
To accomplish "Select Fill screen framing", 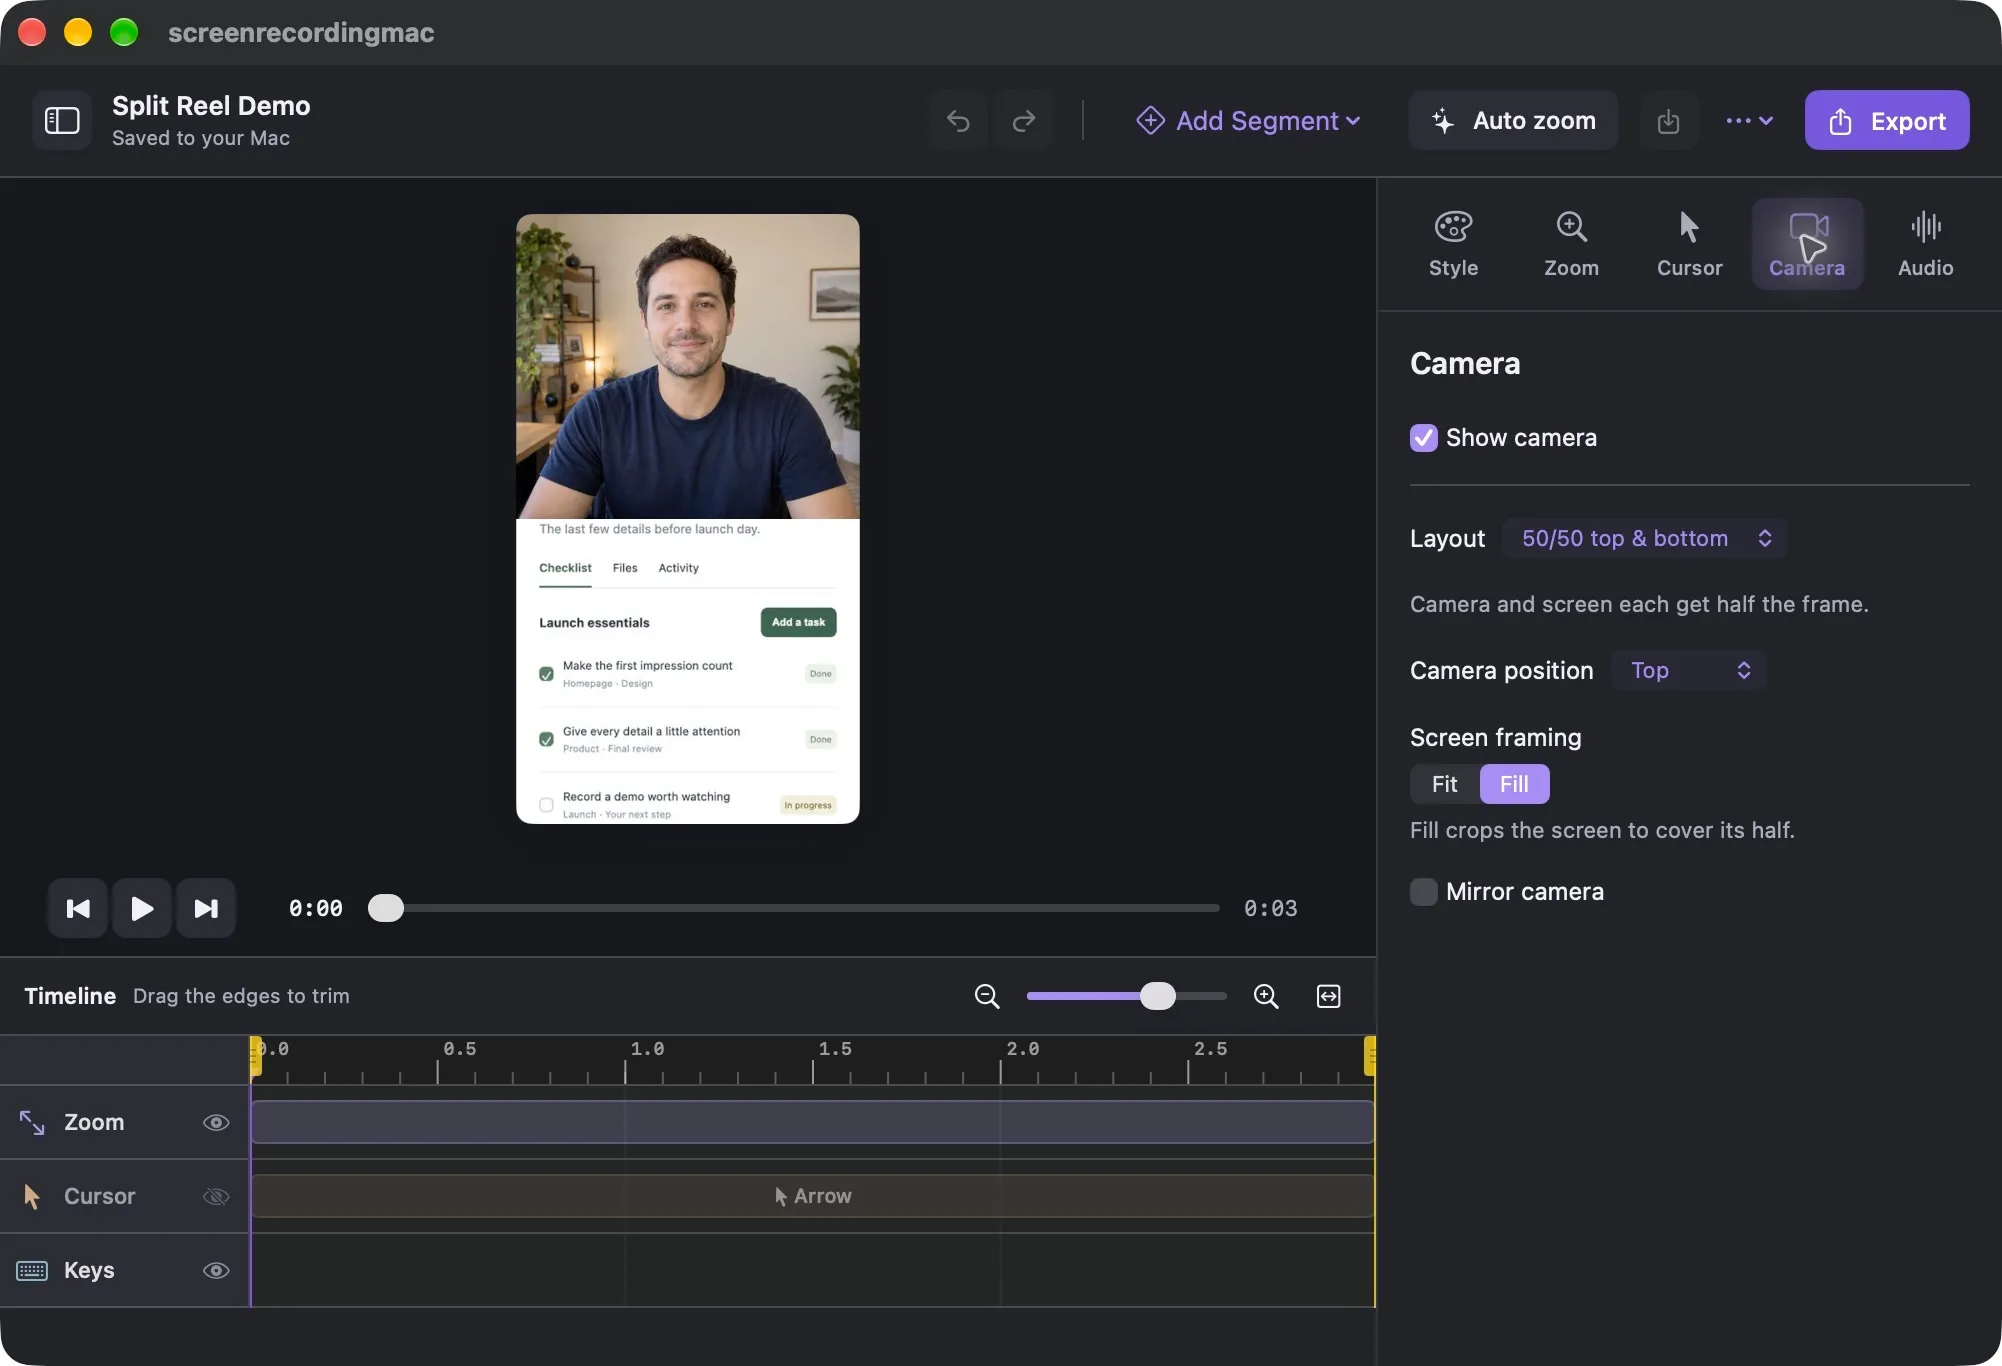I will pos(1514,784).
